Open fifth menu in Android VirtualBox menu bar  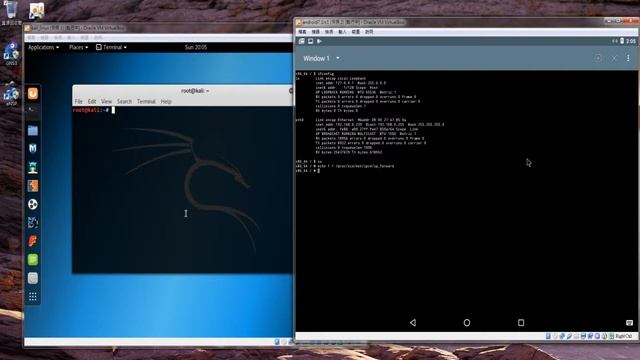point(356,31)
